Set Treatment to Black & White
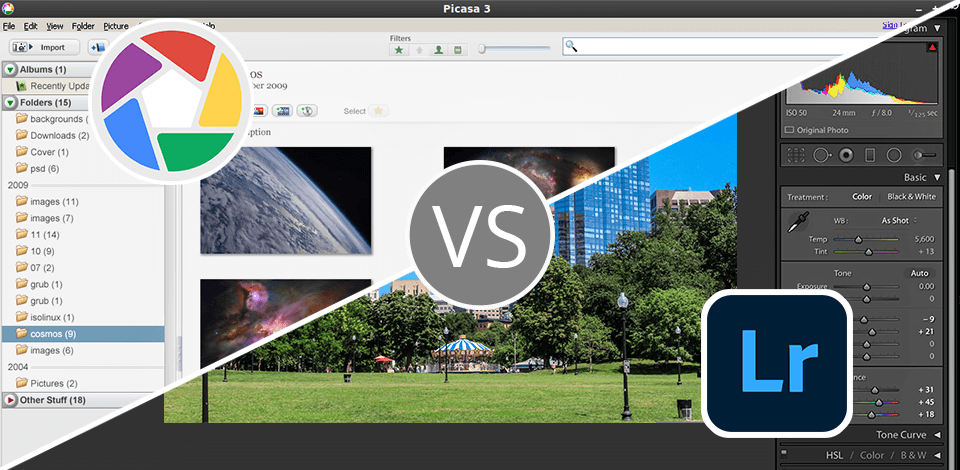960x470 pixels. (x=912, y=196)
